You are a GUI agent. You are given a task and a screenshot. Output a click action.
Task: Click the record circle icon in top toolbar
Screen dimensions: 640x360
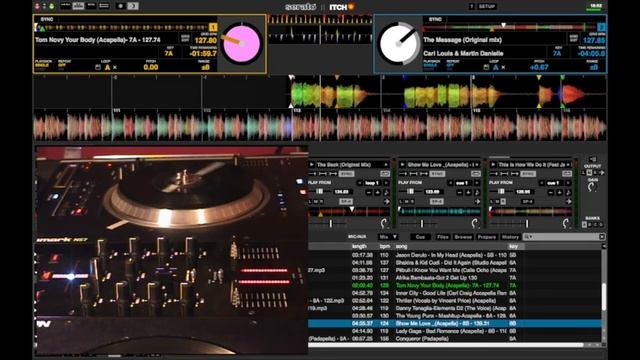[x=120, y=6]
